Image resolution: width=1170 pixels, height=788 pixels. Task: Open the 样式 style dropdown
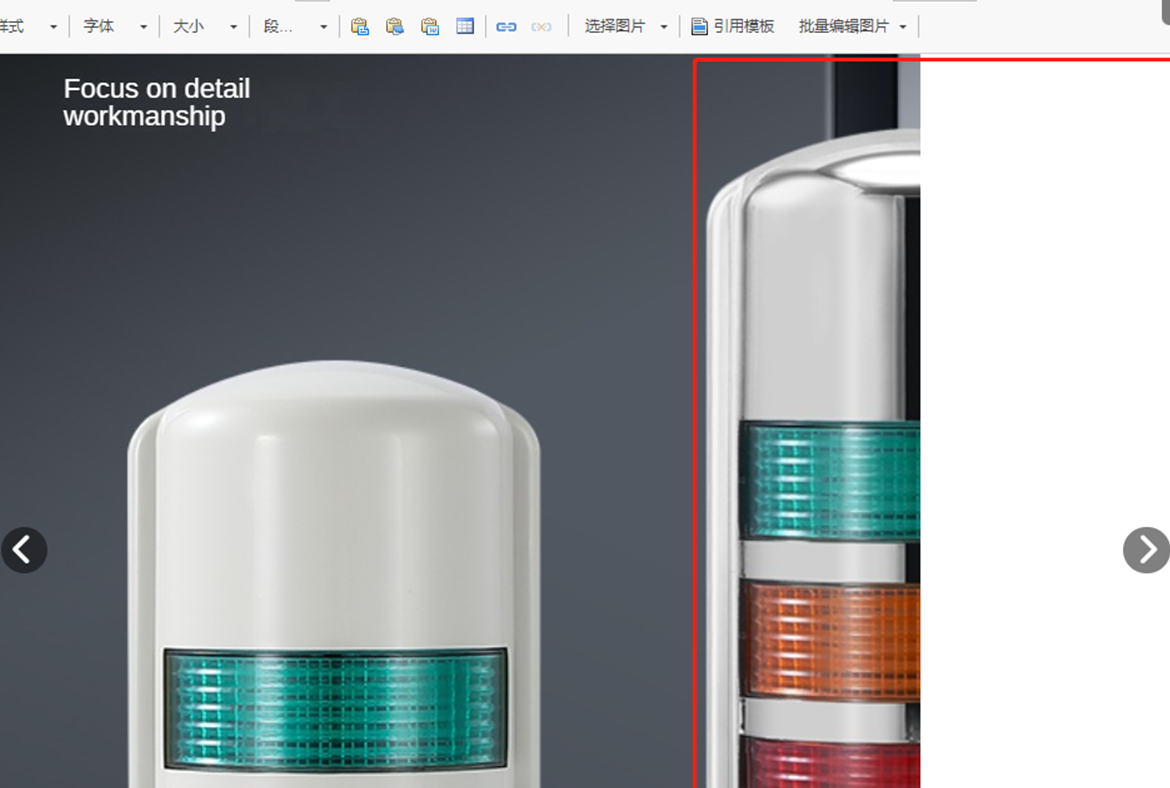point(28,27)
